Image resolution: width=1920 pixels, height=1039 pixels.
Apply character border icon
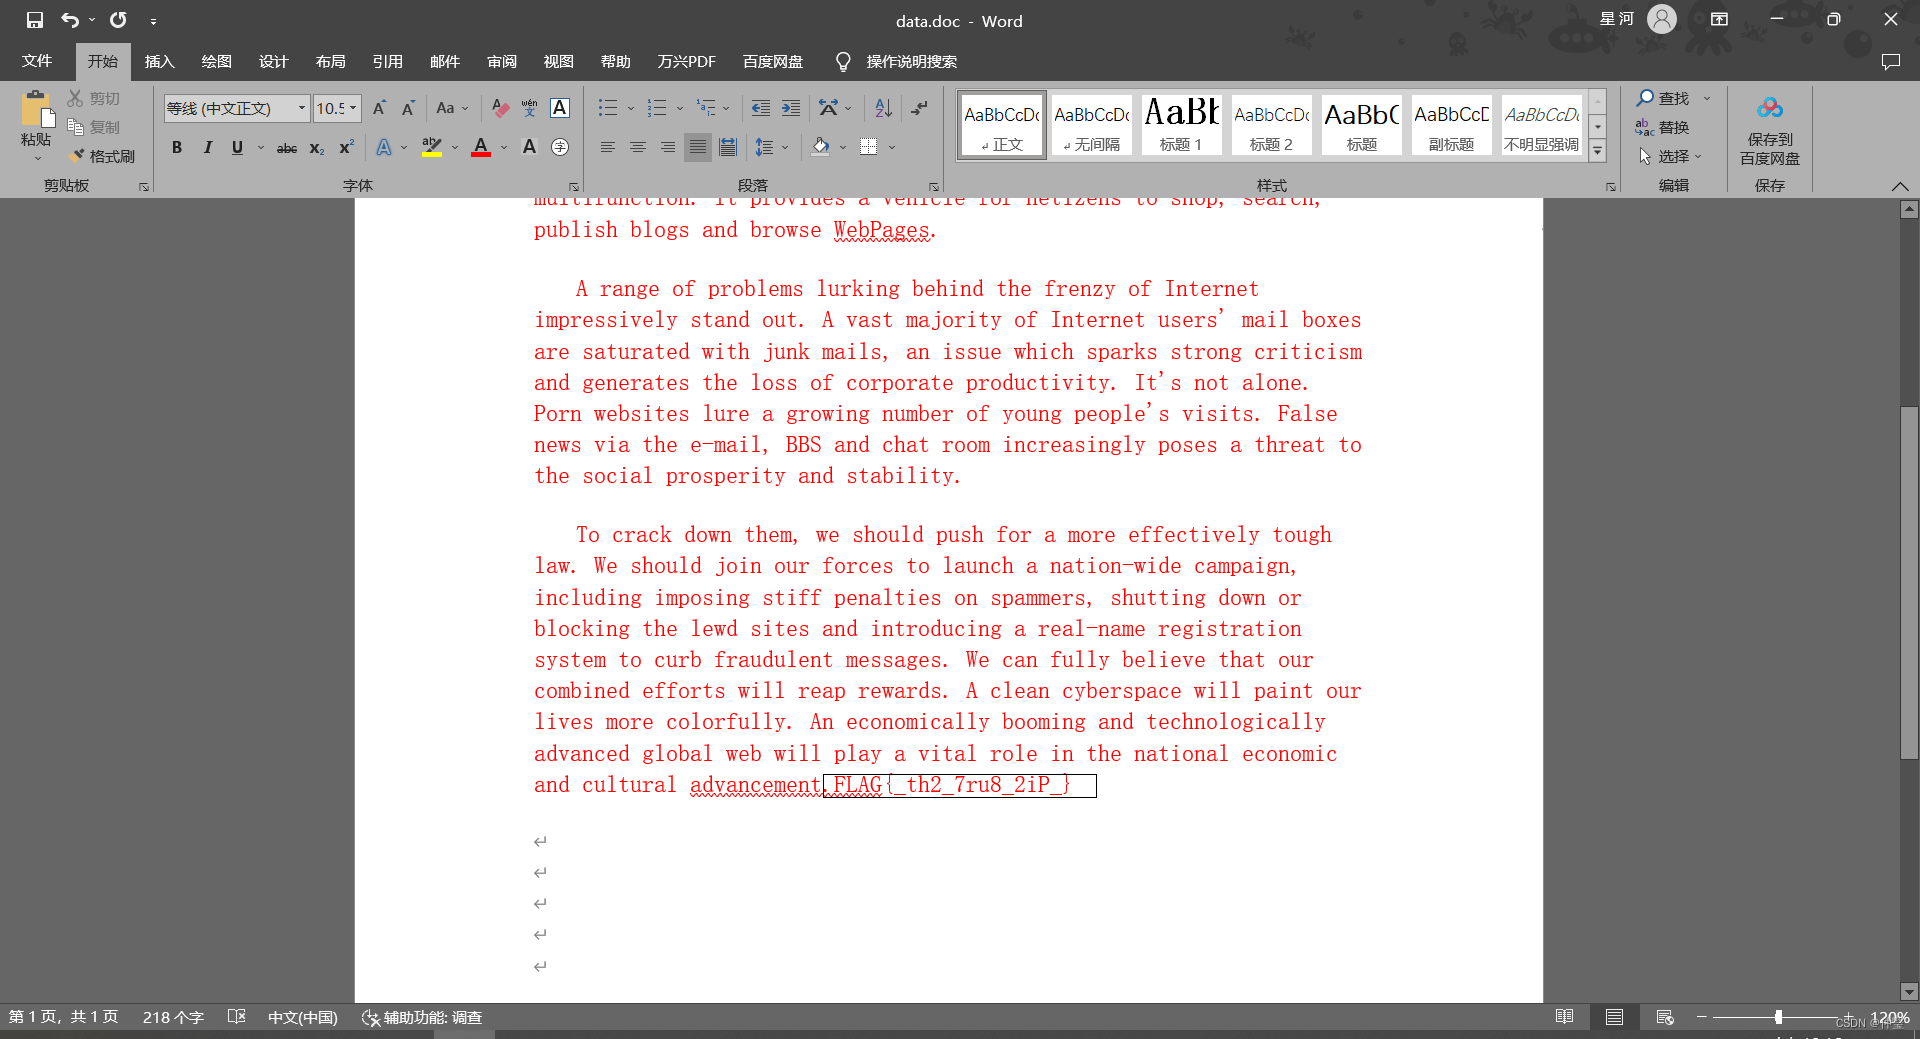pyautogui.click(x=560, y=108)
